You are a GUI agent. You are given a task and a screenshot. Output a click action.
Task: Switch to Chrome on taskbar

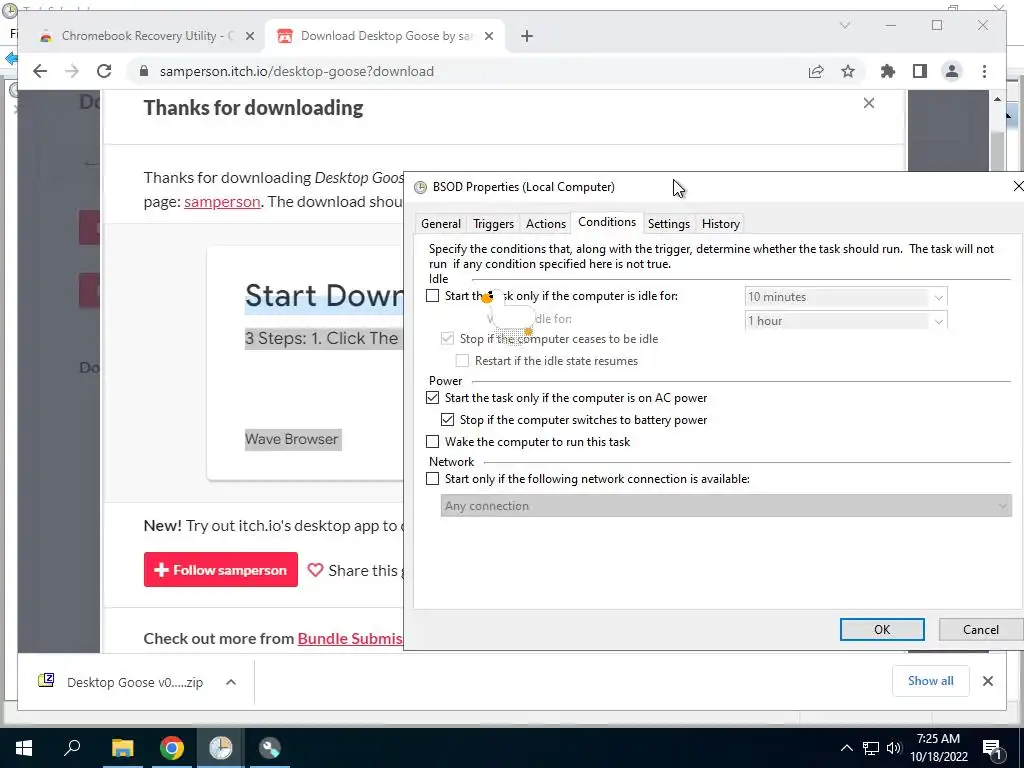click(172, 748)
